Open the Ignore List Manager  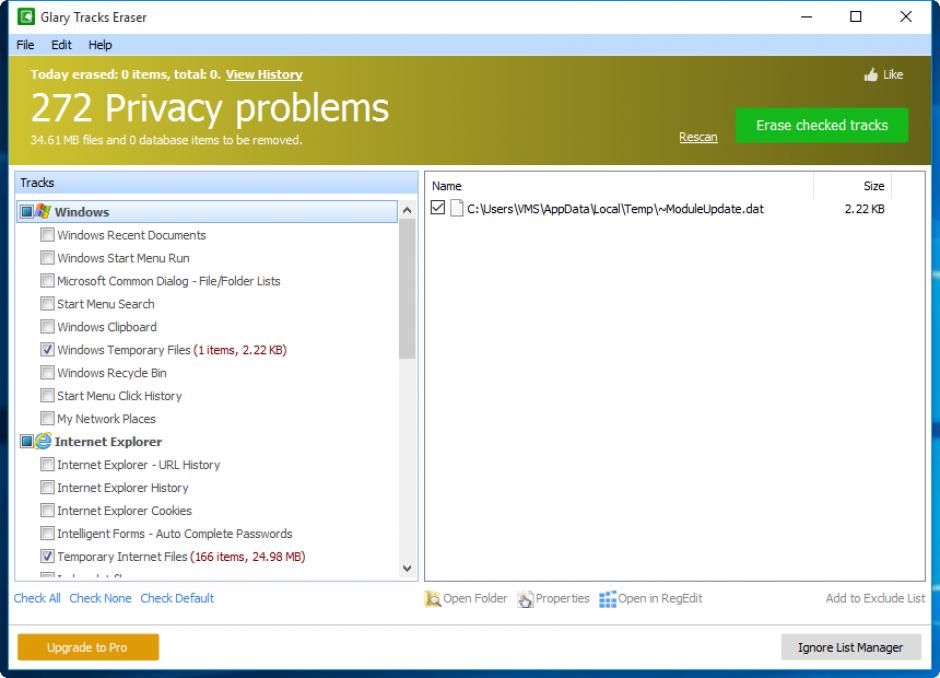pyautogui.click(x=851, y=647)
